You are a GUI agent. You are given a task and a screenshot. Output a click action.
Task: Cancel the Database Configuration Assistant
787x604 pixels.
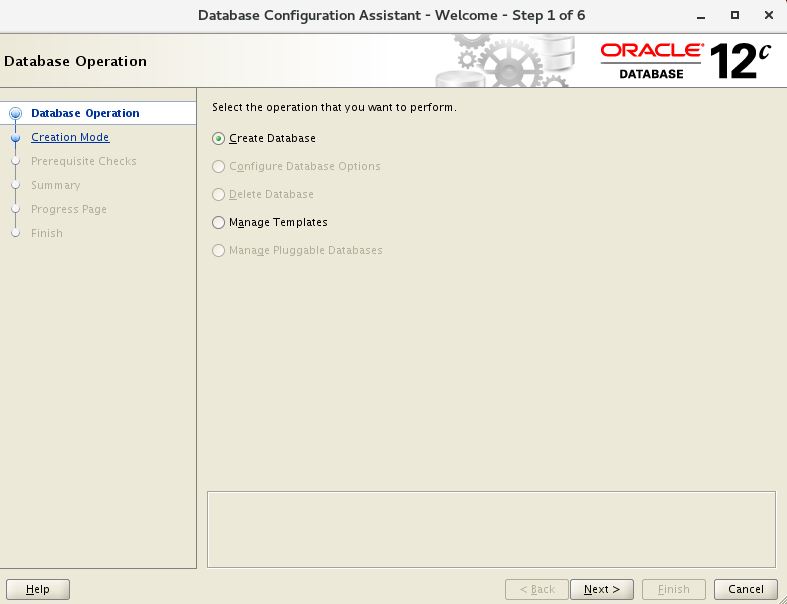pos(746,589)
